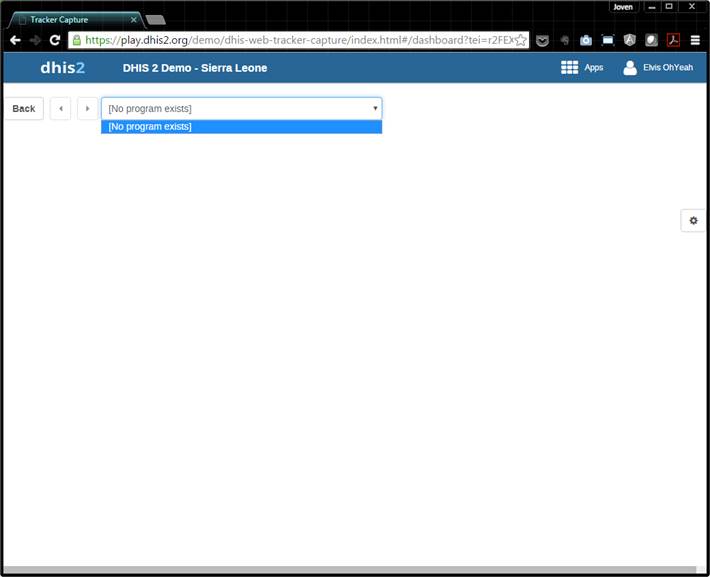Click the browser forward arrow

tap(35, 40)
